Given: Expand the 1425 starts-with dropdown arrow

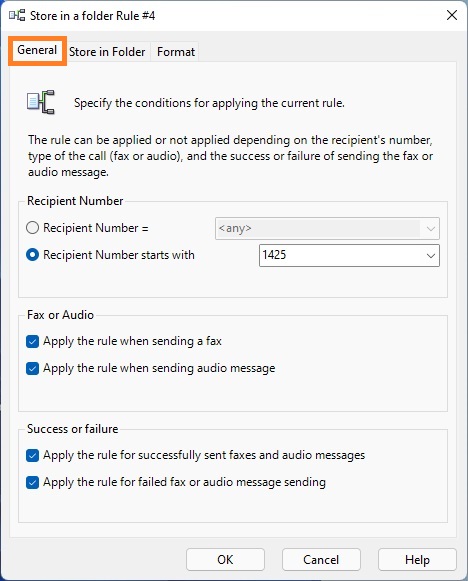Looking at the screenshot, I should click(x=430, y=255).
